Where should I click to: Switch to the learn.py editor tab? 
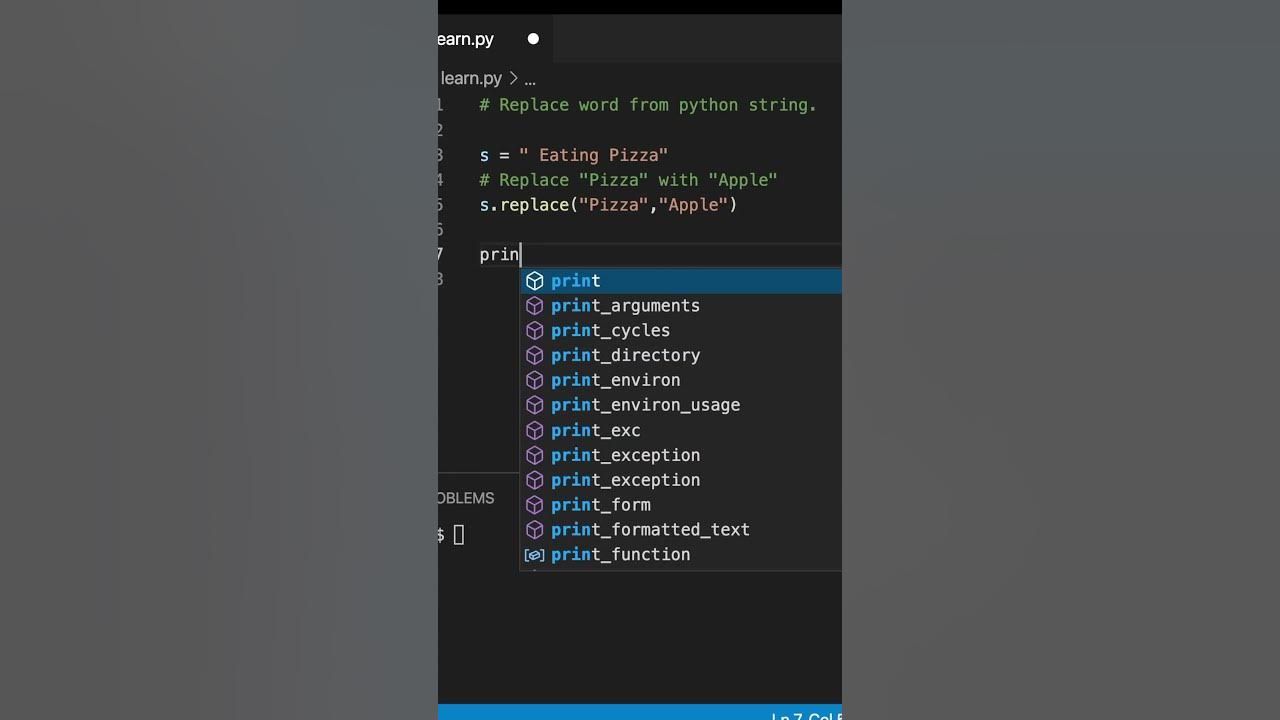pyautogui.click(x=468, y=39)
